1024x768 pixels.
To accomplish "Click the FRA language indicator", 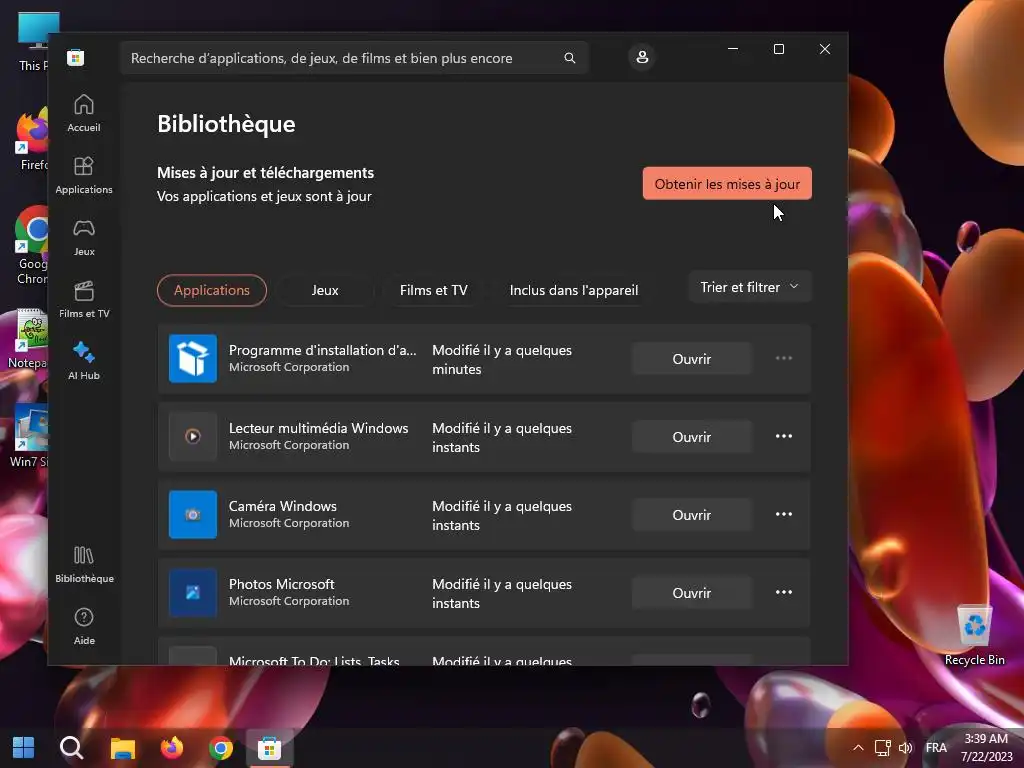I will (x=936, y=748).
